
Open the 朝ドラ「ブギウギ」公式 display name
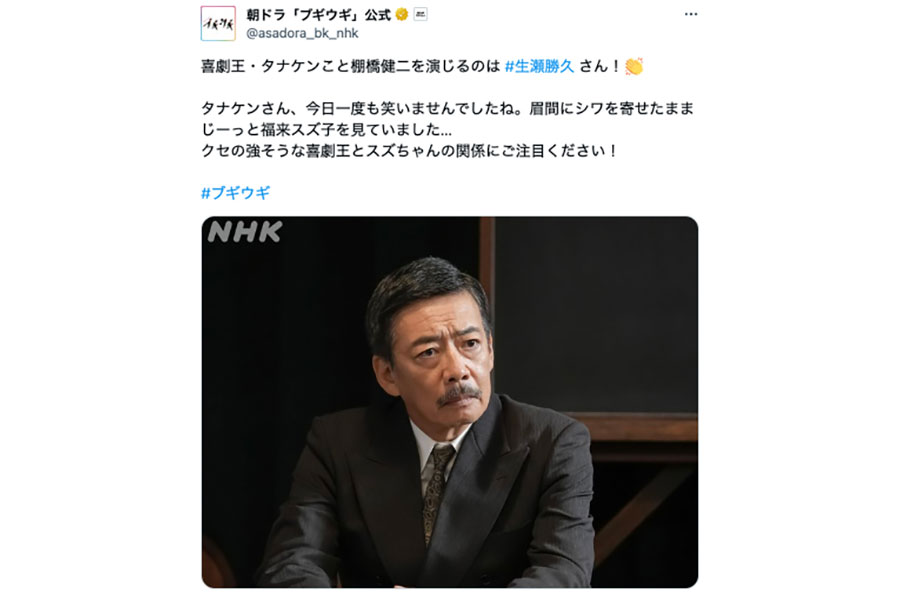[319, 15]
